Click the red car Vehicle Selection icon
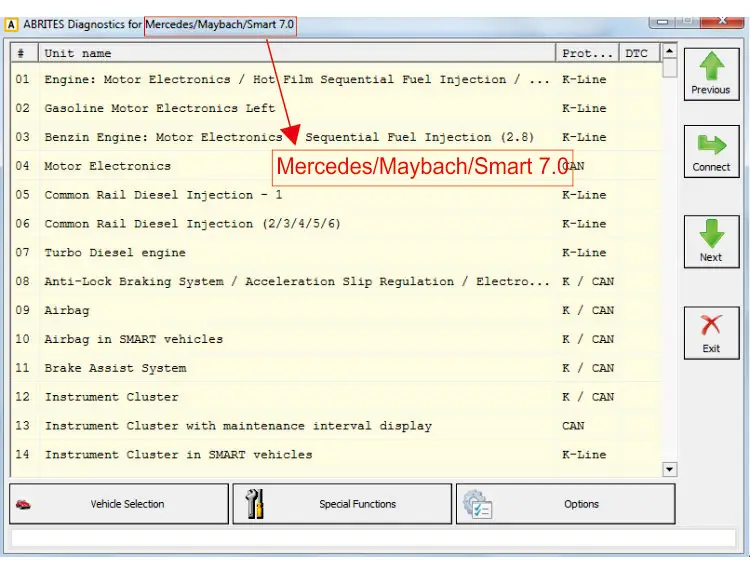 click(x=23, y=504)
